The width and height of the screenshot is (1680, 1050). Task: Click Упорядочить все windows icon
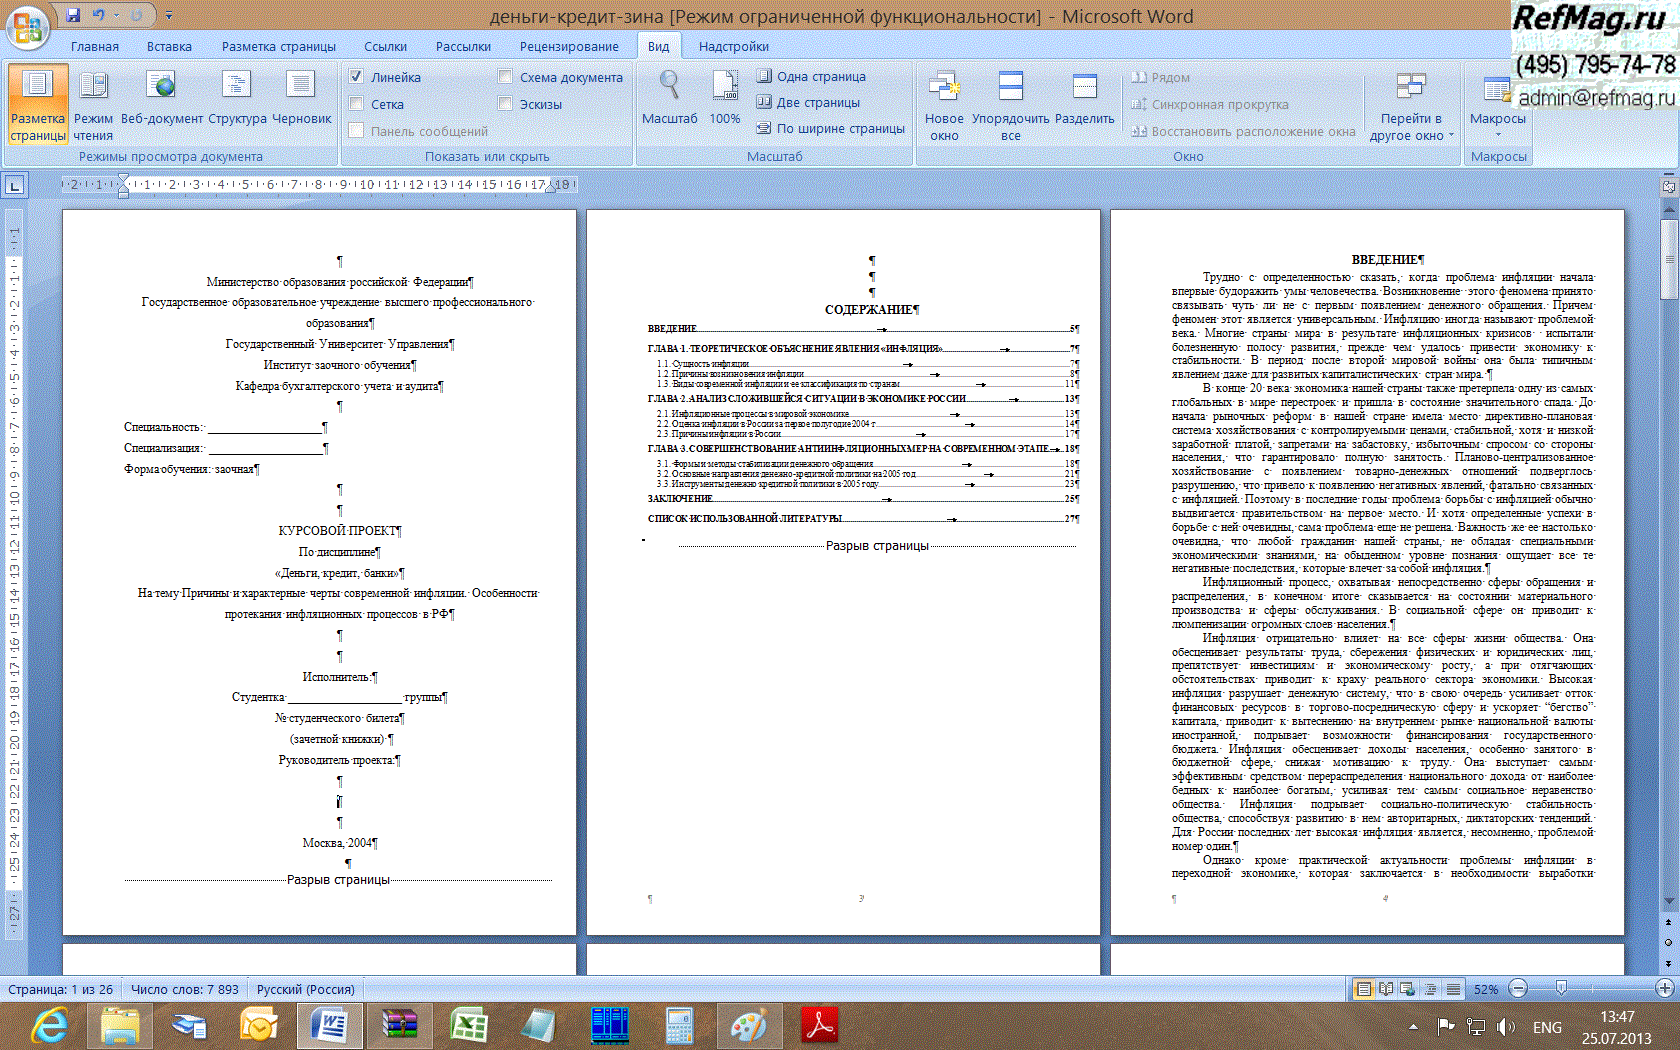[1011, 87]
